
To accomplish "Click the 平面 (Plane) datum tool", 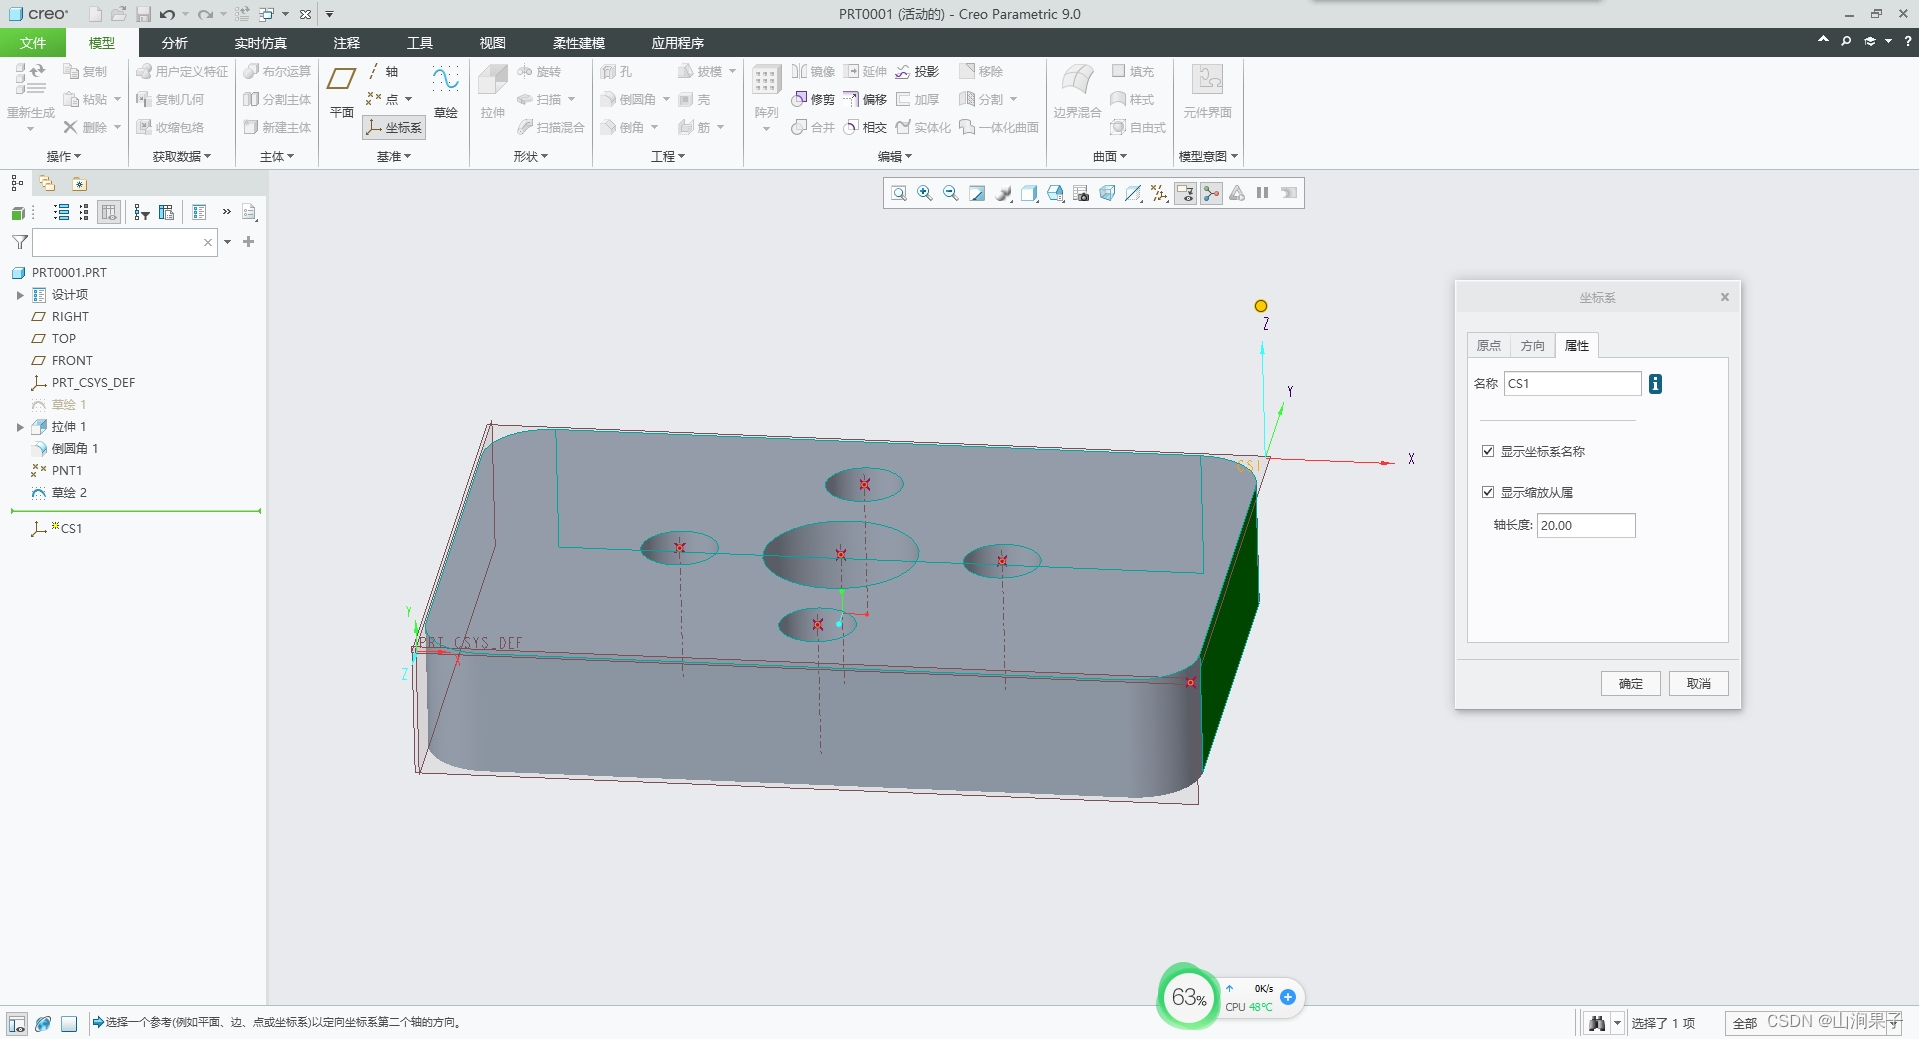I will click(342, 91).
